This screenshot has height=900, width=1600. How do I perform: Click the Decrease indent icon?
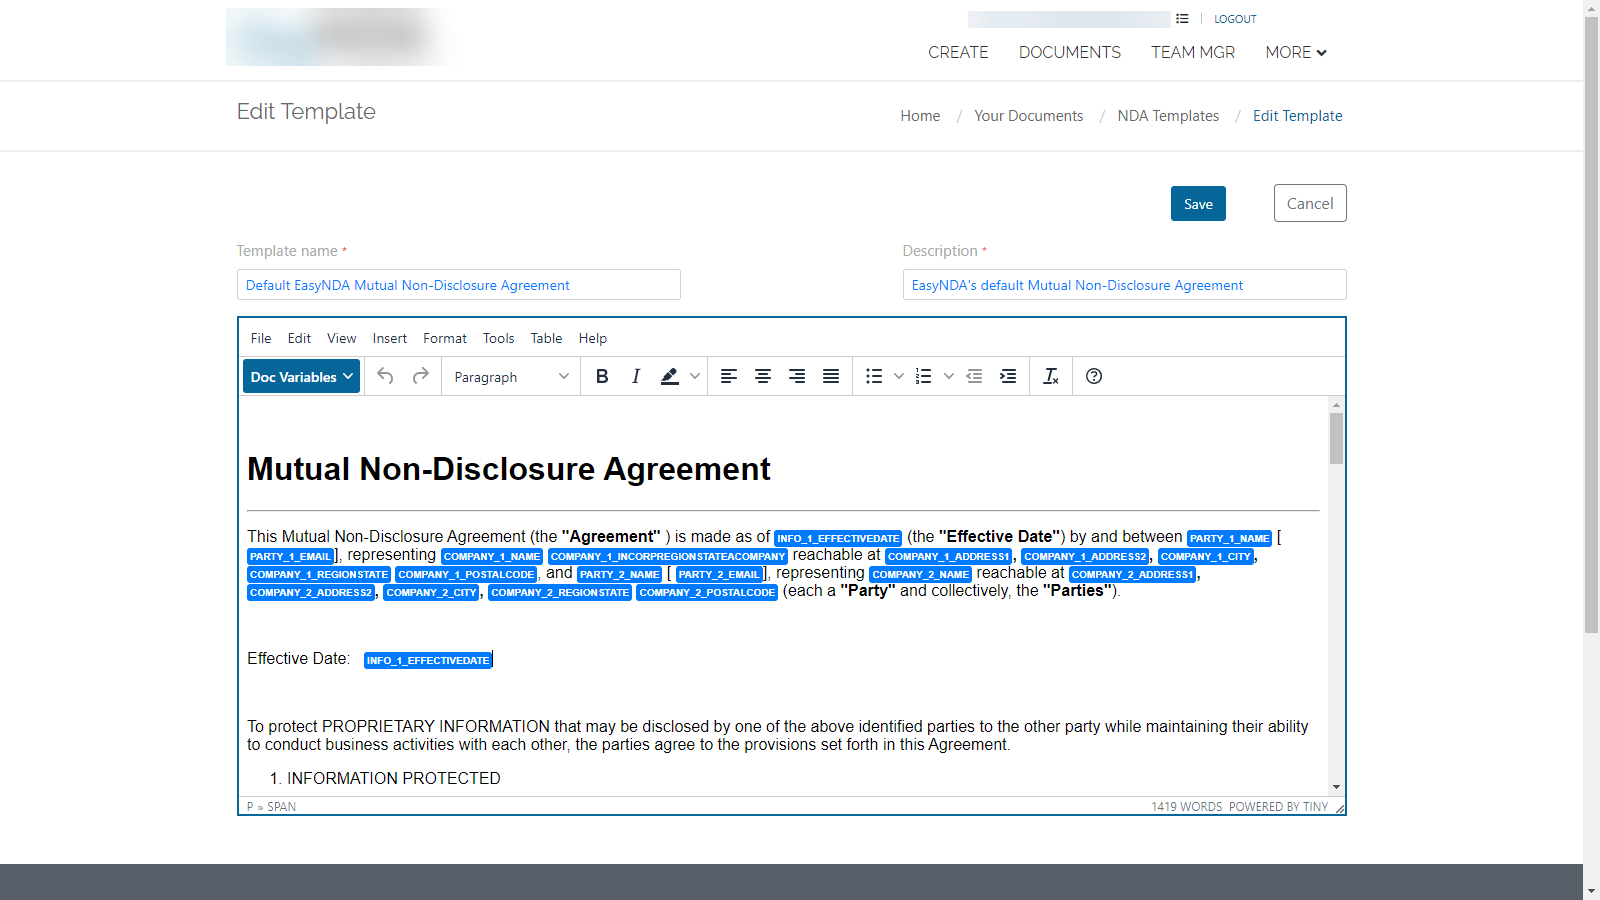coord(974,376)
